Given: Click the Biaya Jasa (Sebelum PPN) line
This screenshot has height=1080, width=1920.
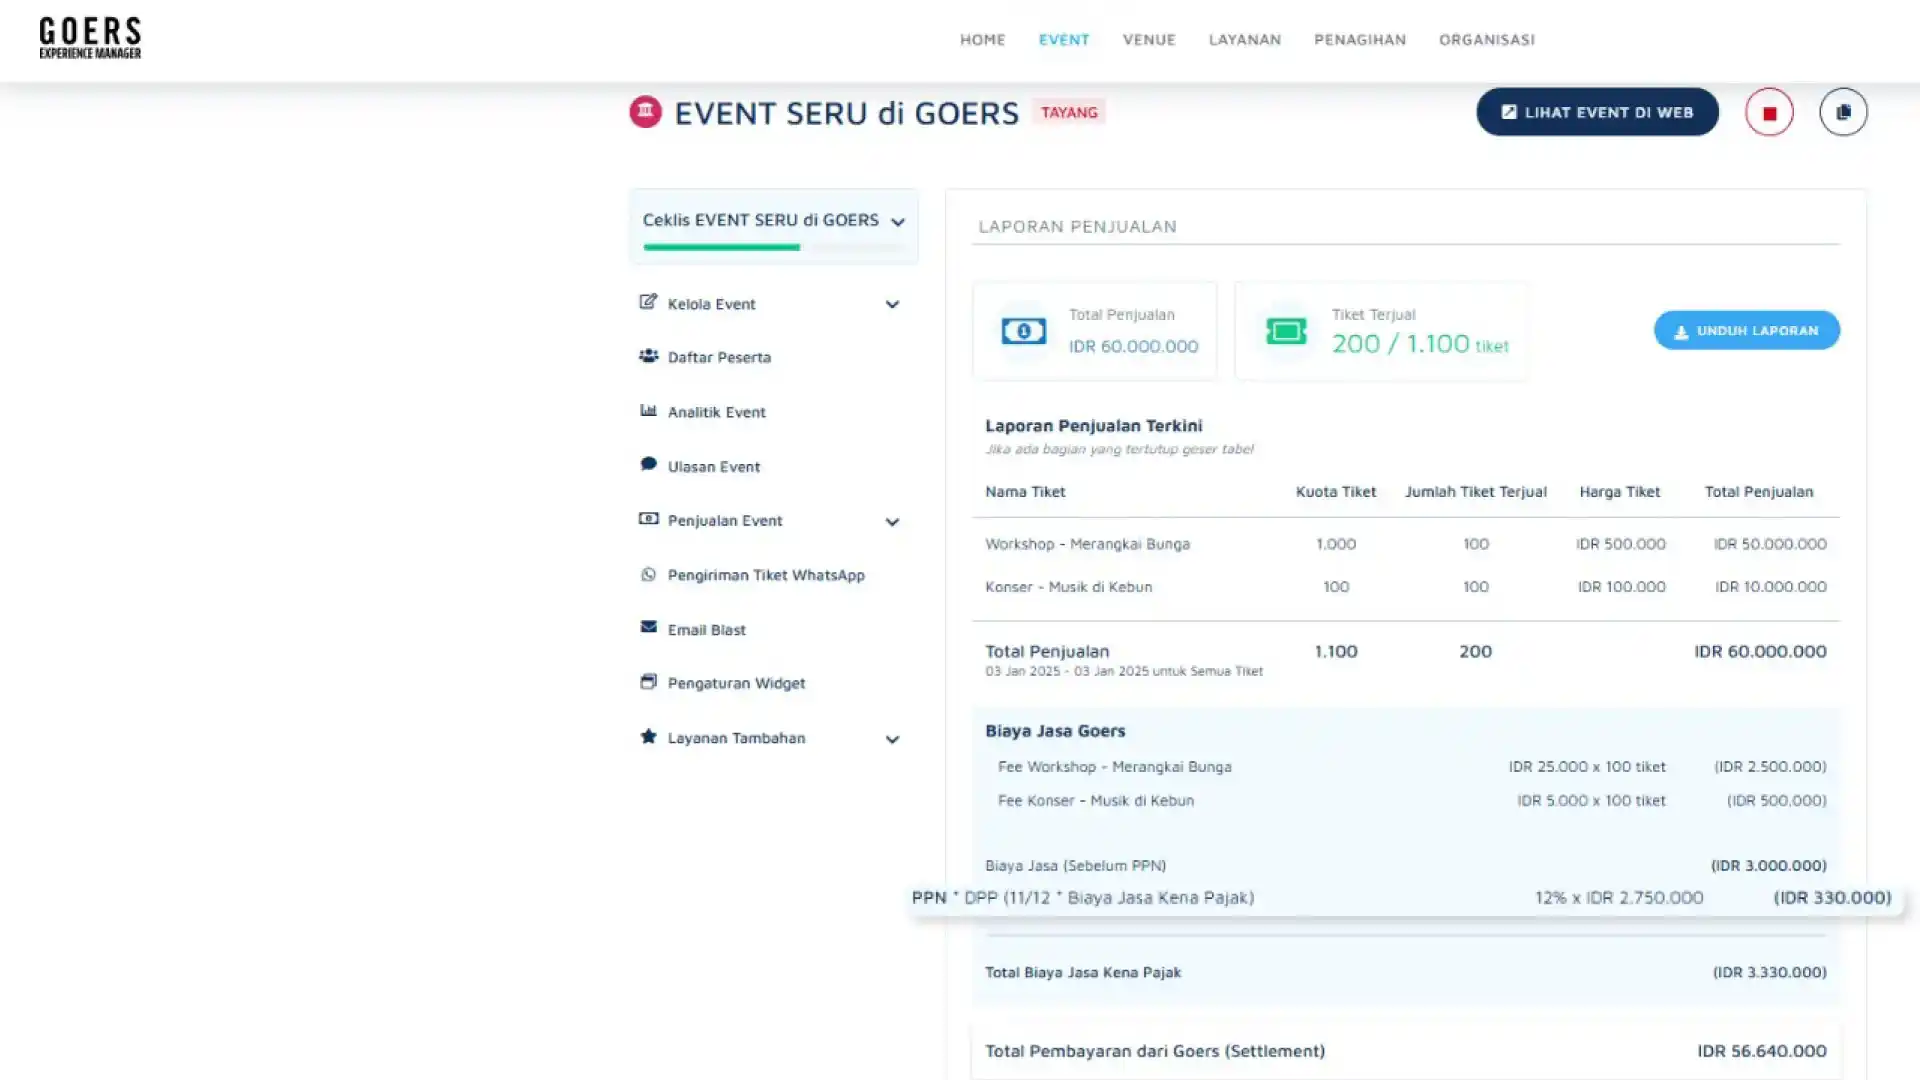Looking at the screenshot, I should tap(1405, 865).
